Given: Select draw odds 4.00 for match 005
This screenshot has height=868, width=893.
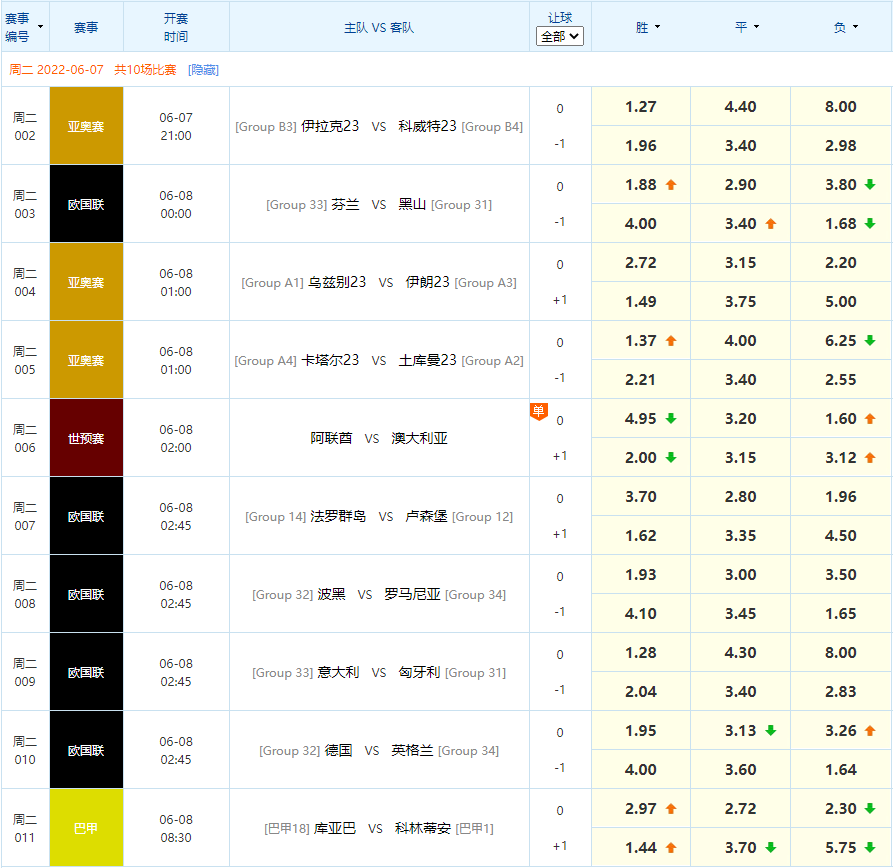Looking at the screenshot, I should (x=740, y=341).
